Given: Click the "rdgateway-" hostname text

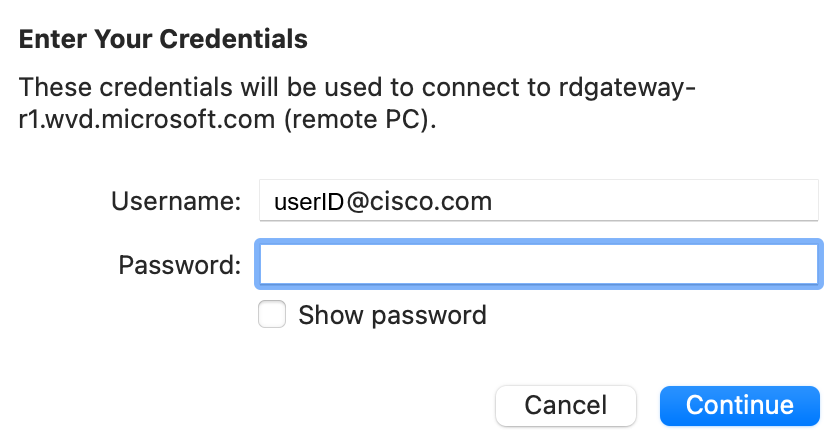Looking at the screenshot, I should (626, 88).
